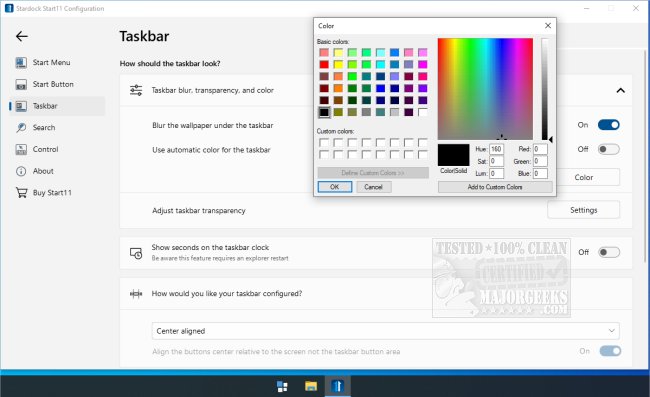The width and height of the screenshot is (650, 397).
Task: Click the color spectrum gradient area
Action: pos(485,89)
